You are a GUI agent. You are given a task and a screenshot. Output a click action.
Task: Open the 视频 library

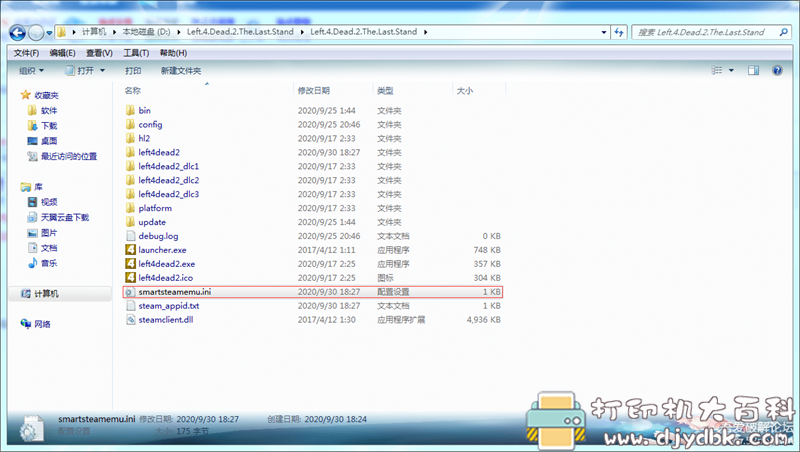point(49,202)
